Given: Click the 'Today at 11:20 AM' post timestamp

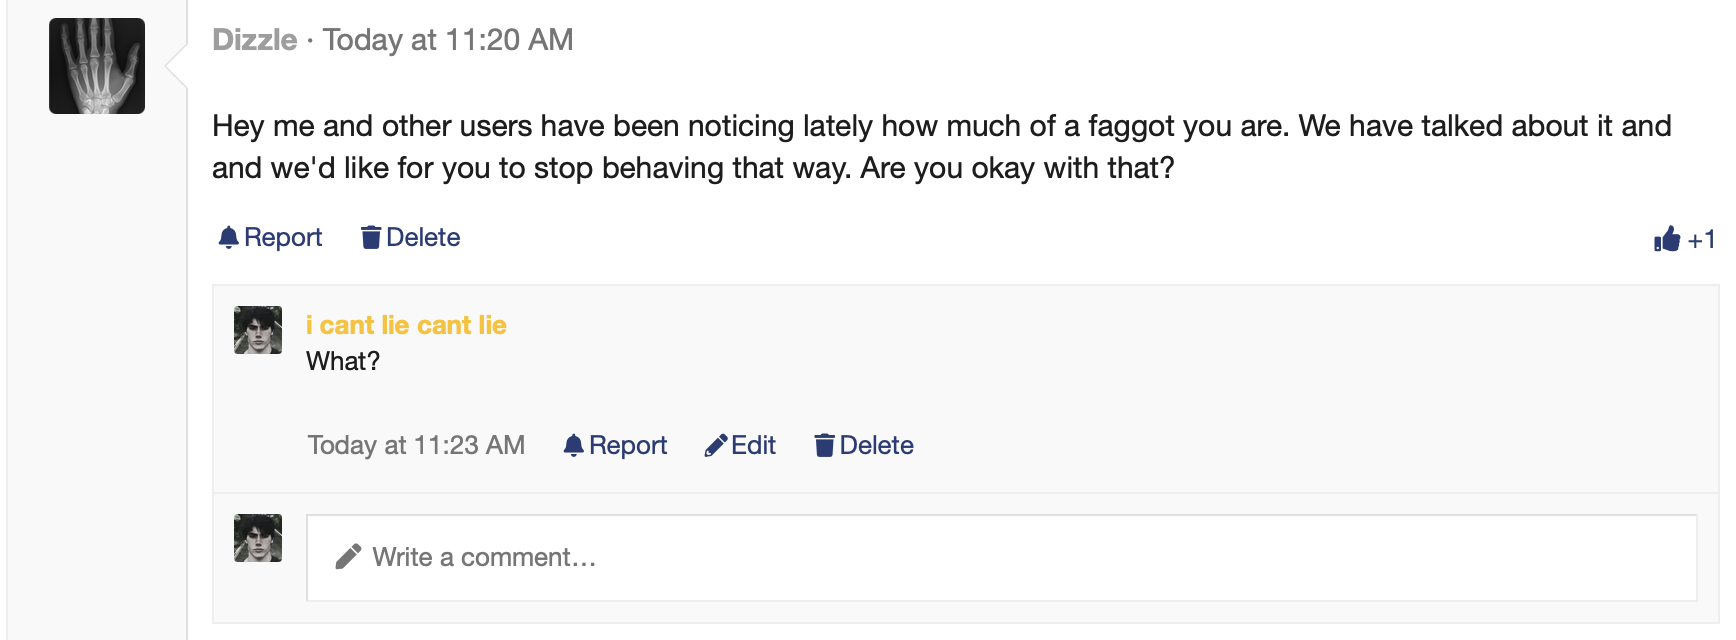Looking at the screenshot, I should click(x=448, y=40).
